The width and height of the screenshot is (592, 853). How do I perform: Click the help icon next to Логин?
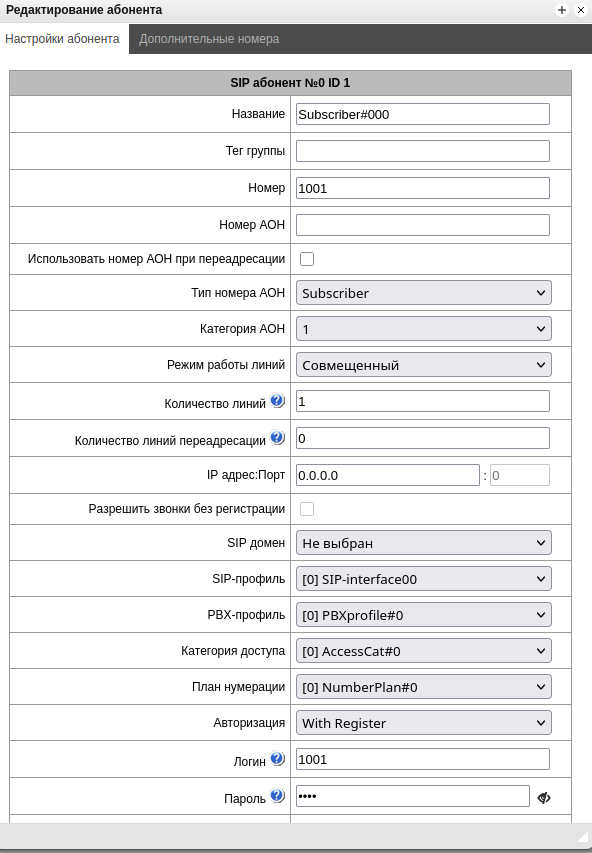[x=277, y=758]
